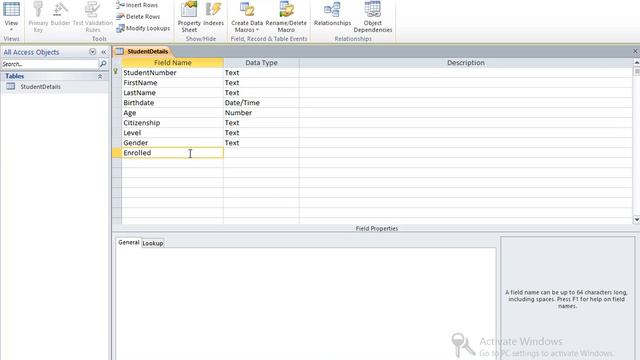Open the expression Builder tool
The height and width of the screenshot is (360, 640).
(60, 15)
